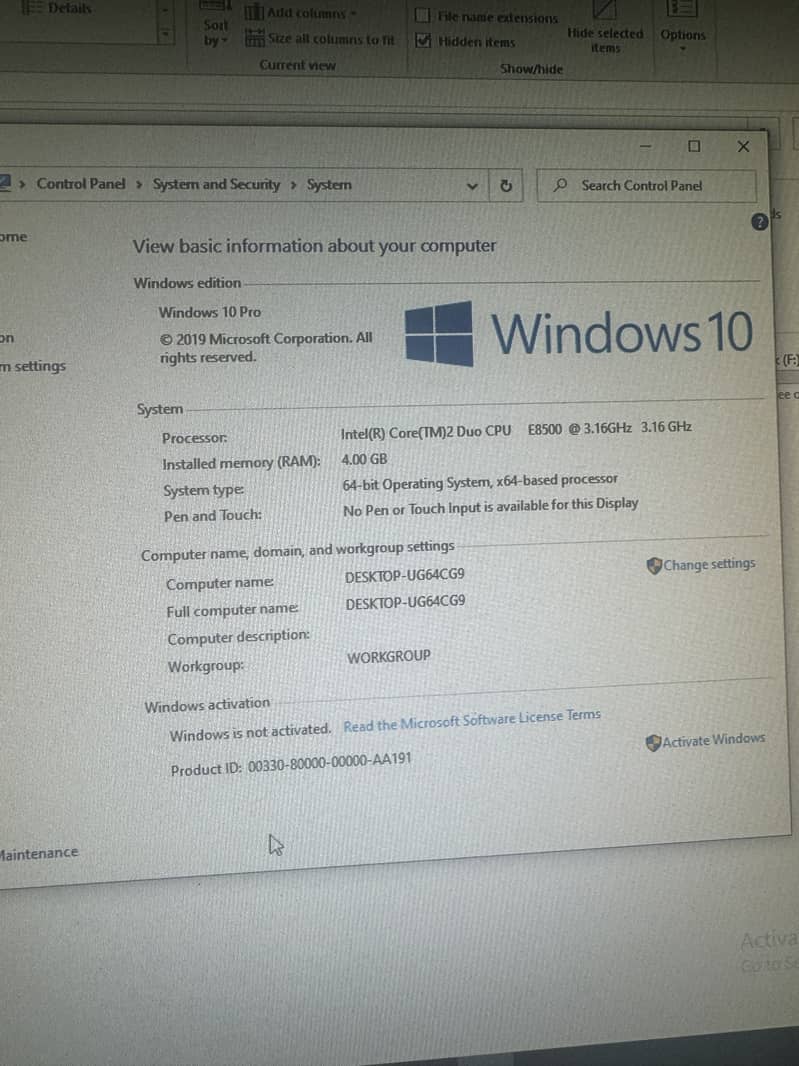Click Hide selected items icon in Explorer

604,11
